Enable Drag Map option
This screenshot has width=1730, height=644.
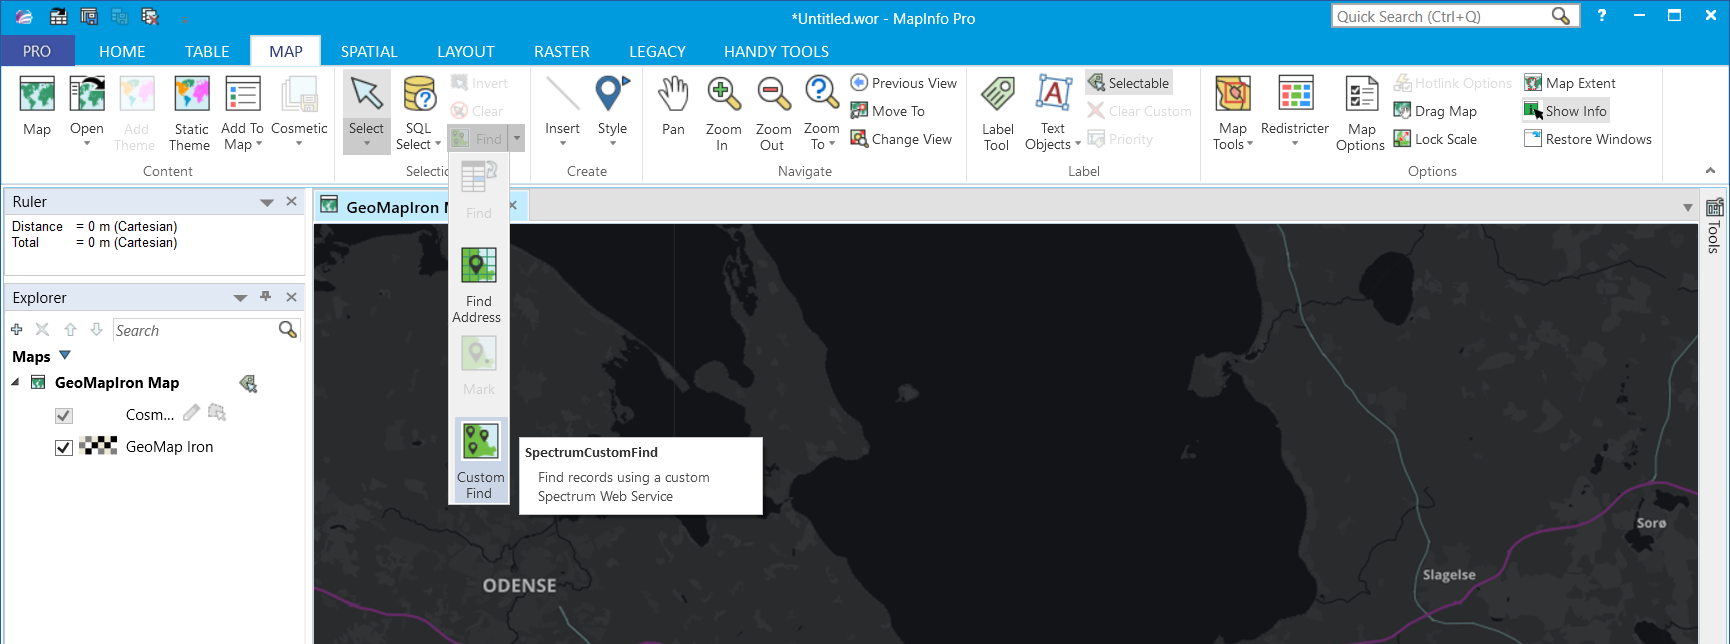1435,111
